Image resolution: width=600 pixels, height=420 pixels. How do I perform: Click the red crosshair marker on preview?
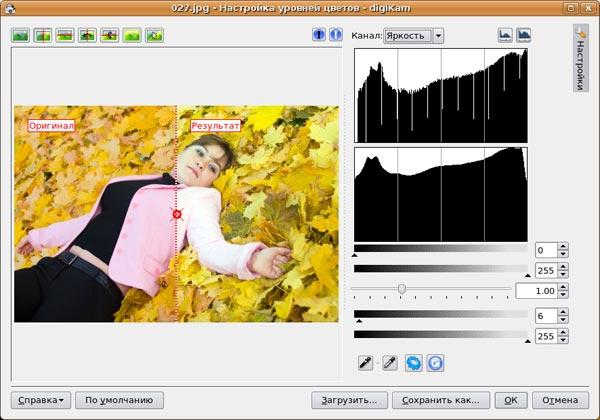coord(177,215)
